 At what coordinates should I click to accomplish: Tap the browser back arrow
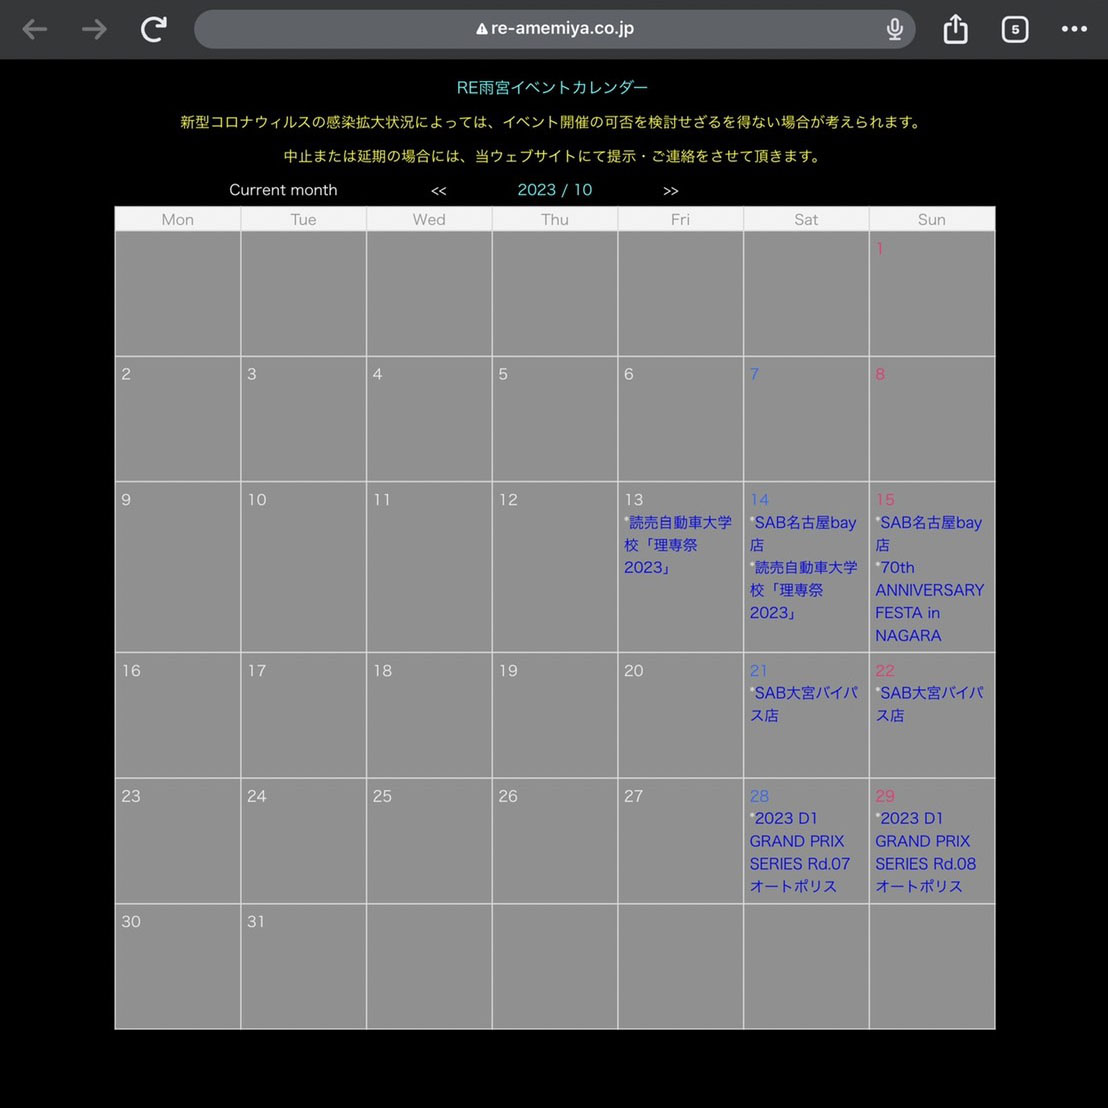pyautogui.click(x=35, y=30)
